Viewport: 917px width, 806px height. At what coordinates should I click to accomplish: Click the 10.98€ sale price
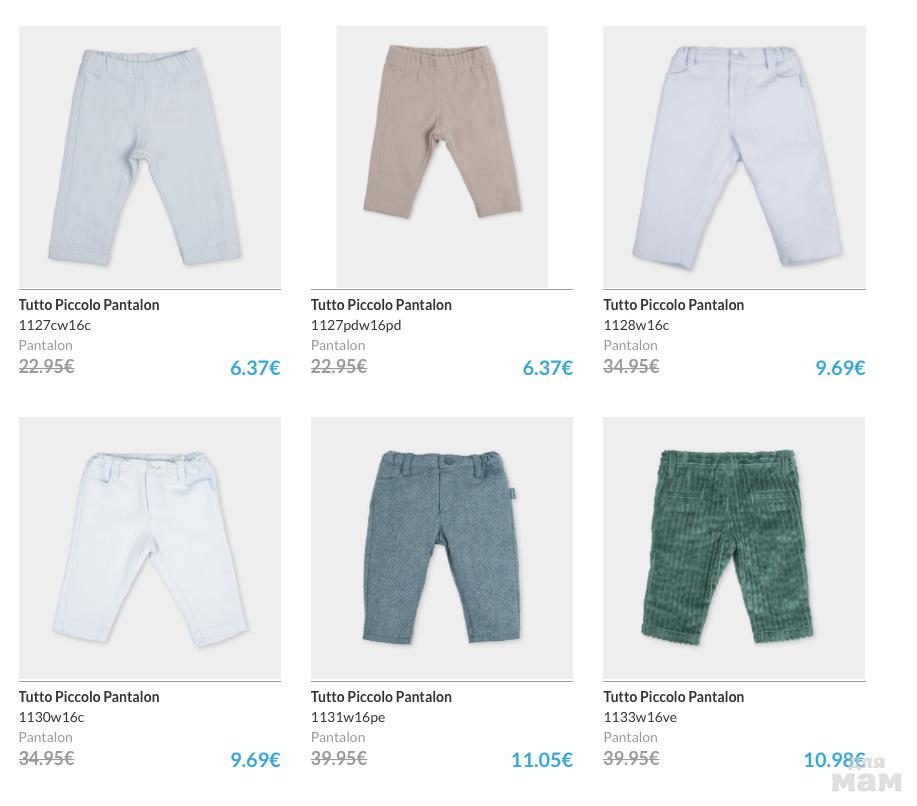coord(833,760)
